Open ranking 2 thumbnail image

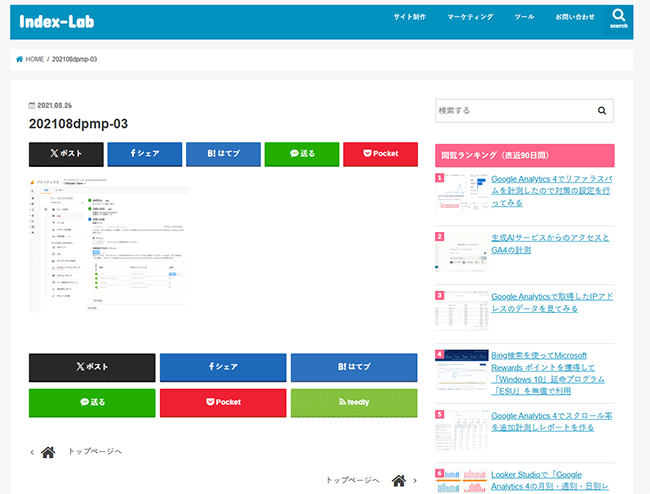point(461,252)
